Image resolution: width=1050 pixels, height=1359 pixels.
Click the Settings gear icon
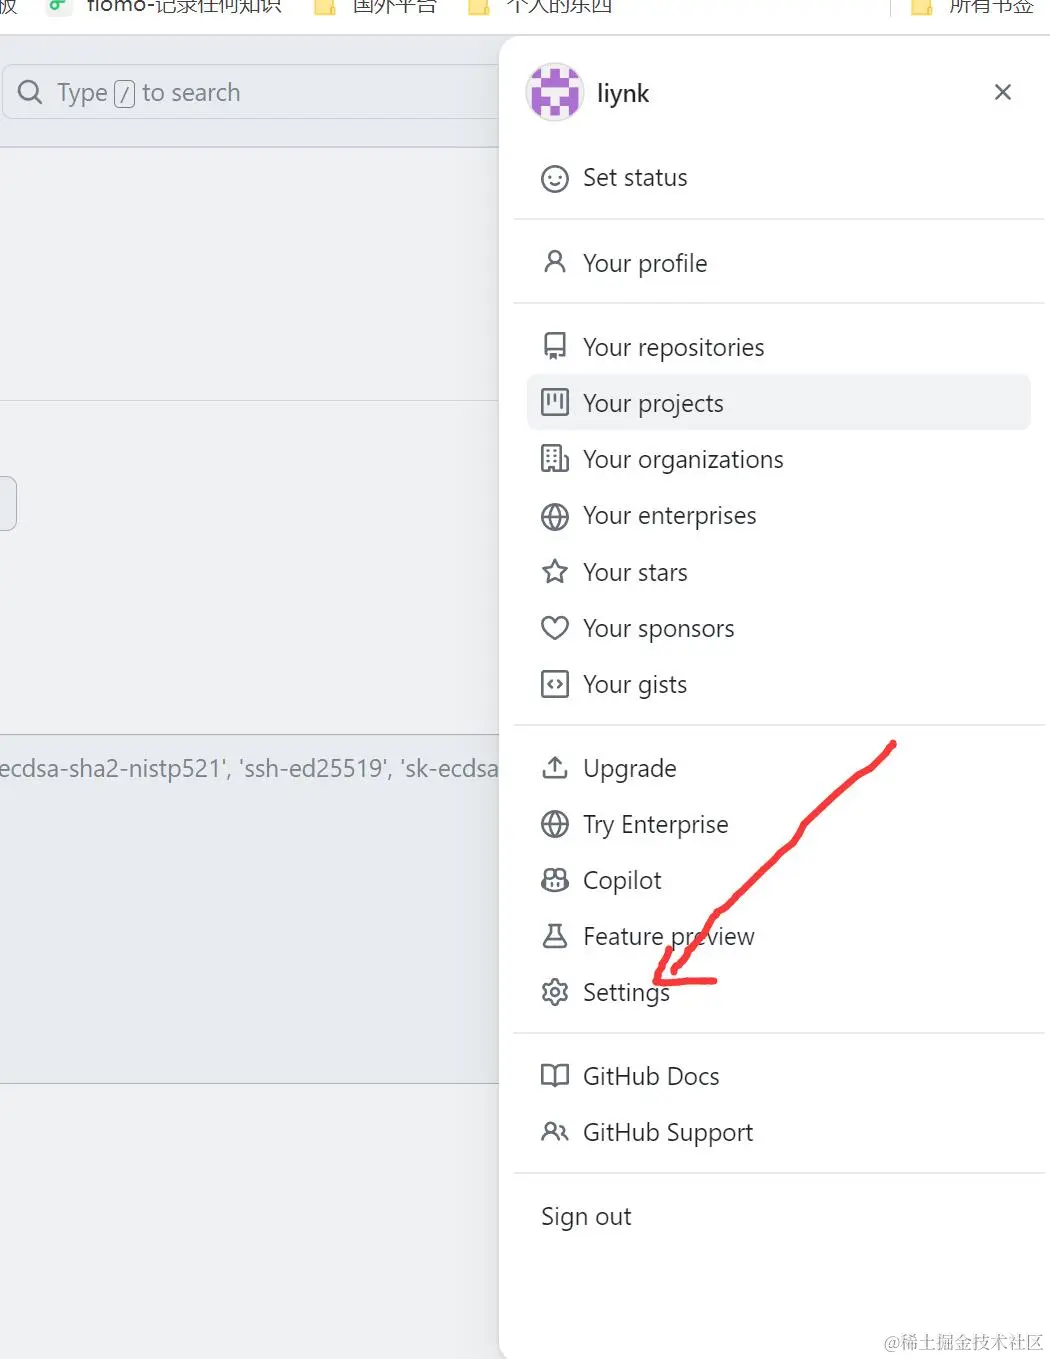[x=554, y=992]
